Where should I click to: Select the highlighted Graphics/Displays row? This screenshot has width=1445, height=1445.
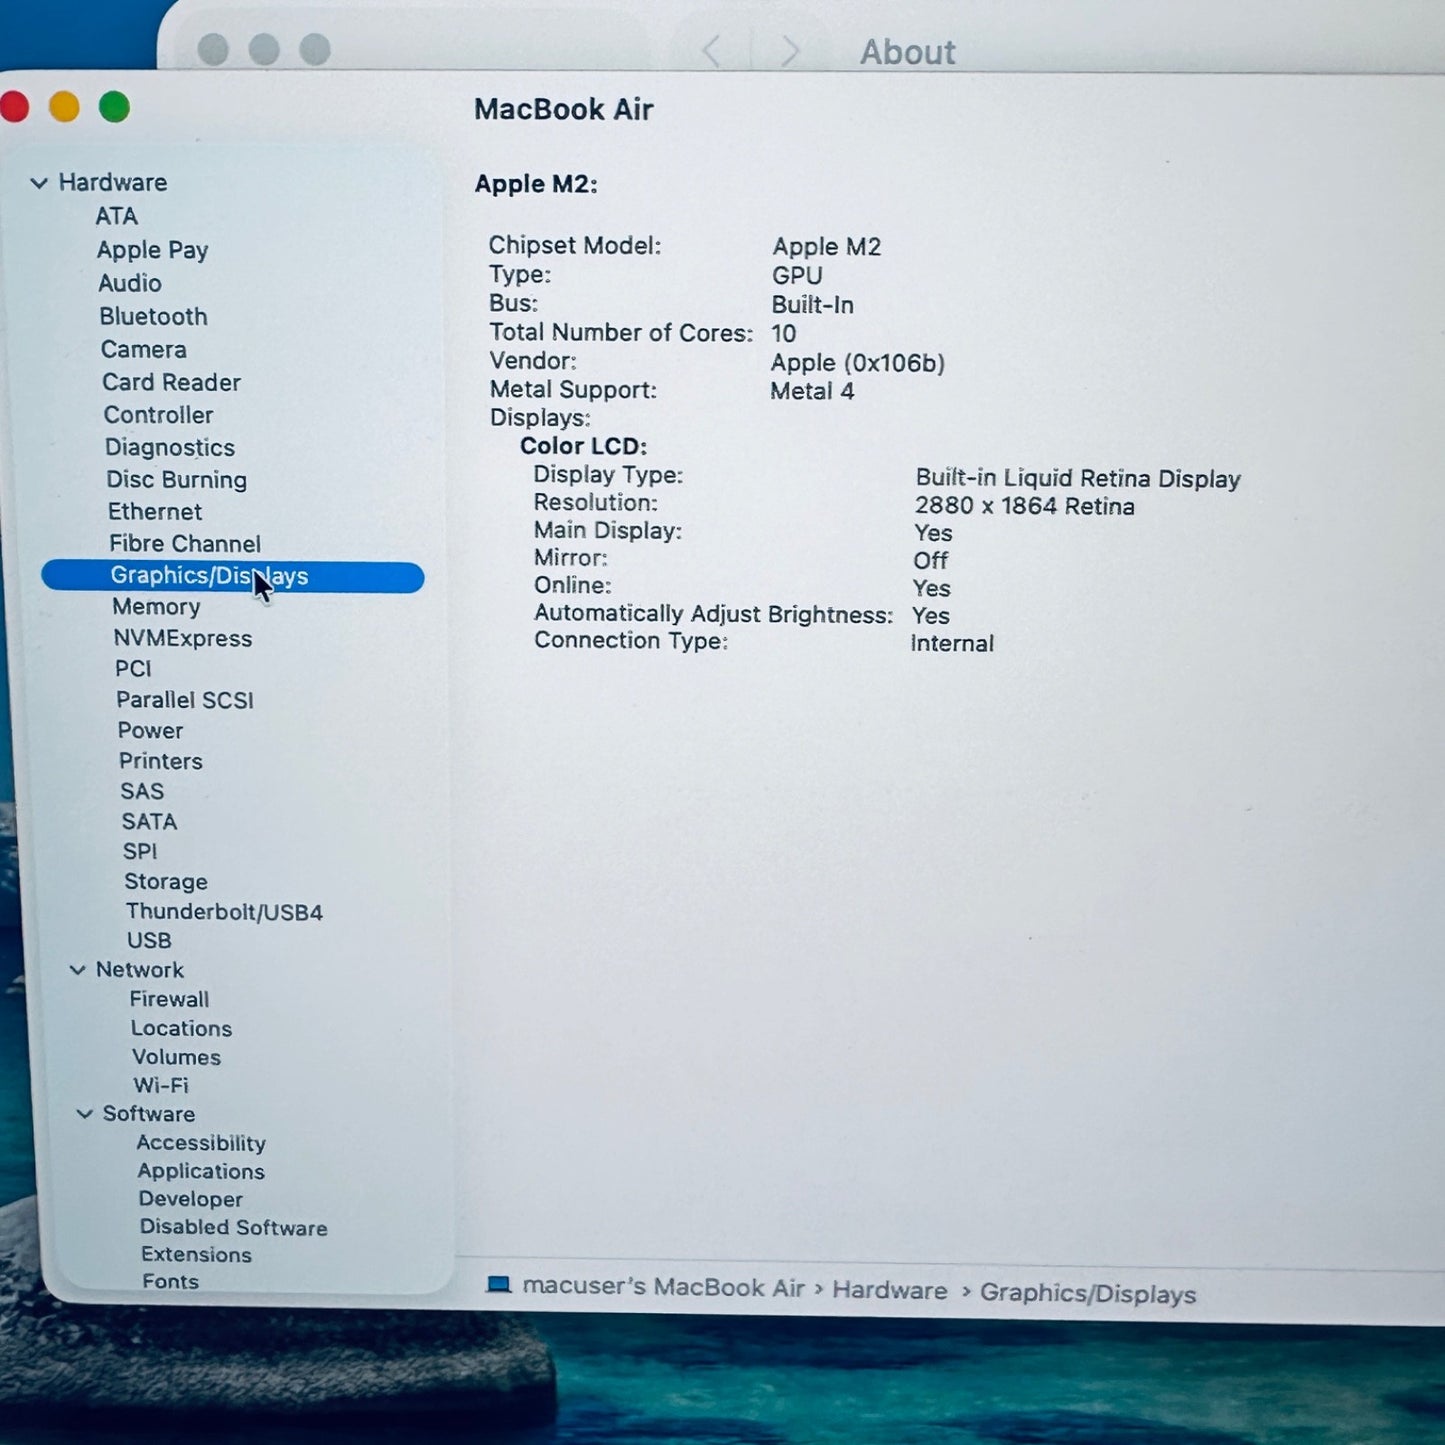click(233, 577)
